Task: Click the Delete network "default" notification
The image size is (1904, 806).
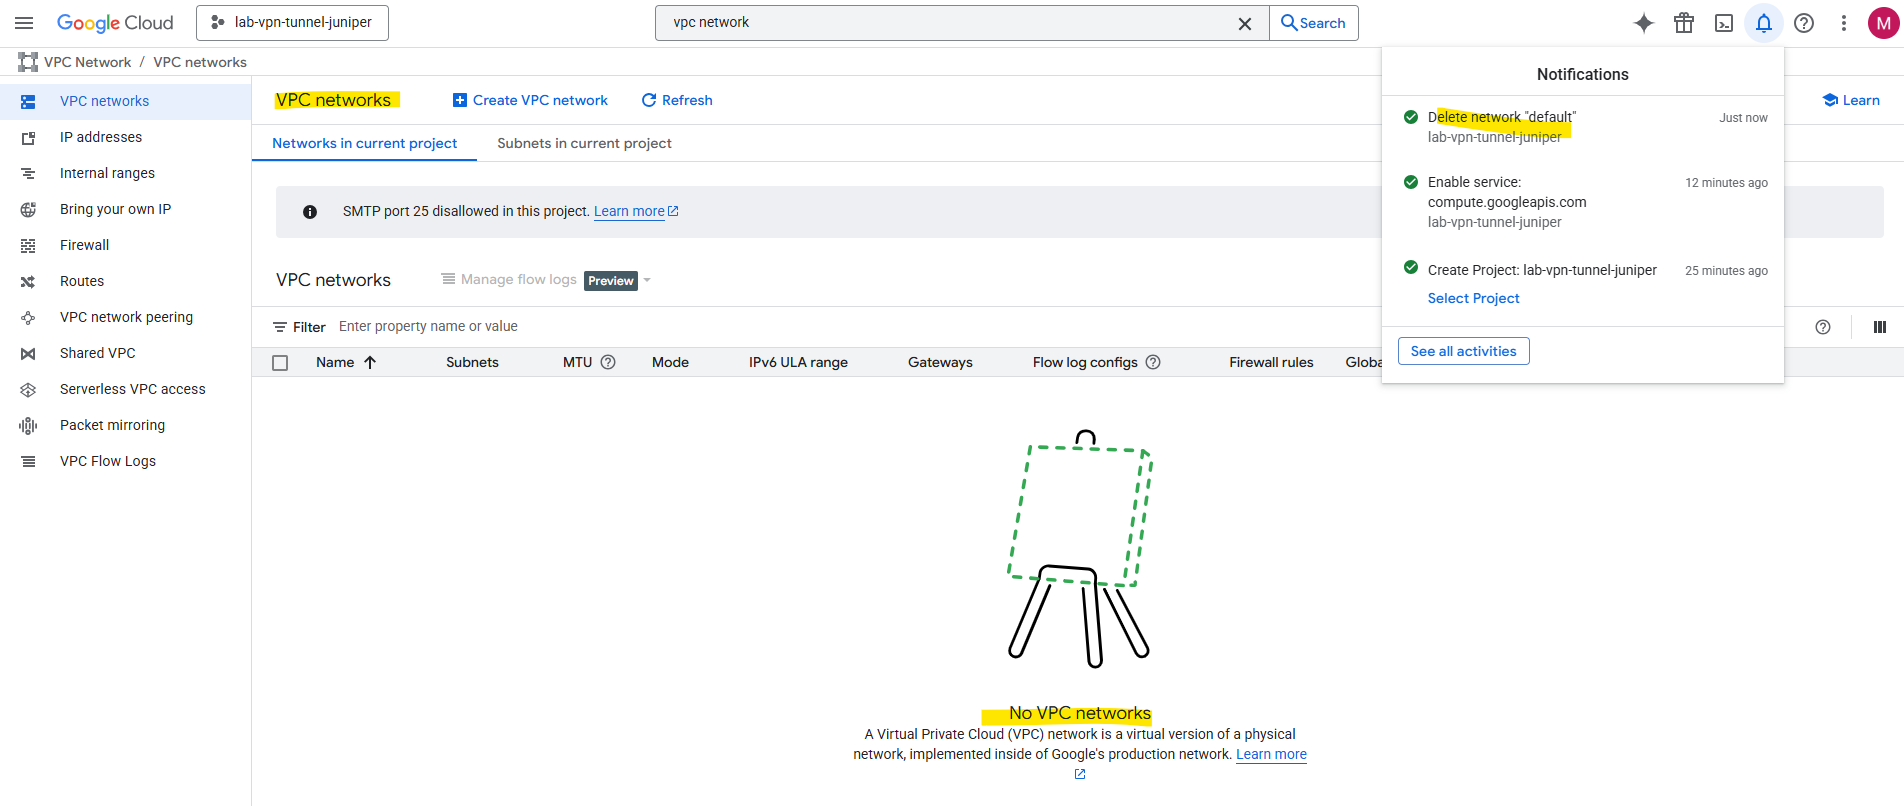Action: [1583, 127]
